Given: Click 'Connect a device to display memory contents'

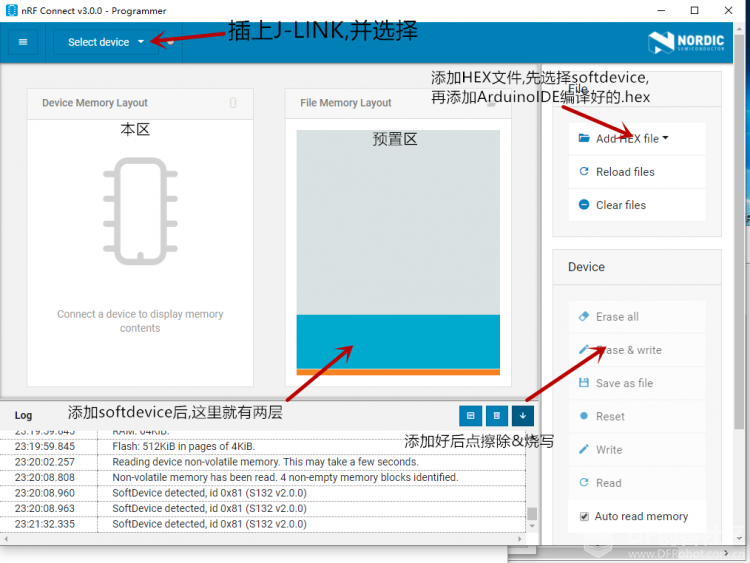Looking at the screenshot, I should (140, 321).
